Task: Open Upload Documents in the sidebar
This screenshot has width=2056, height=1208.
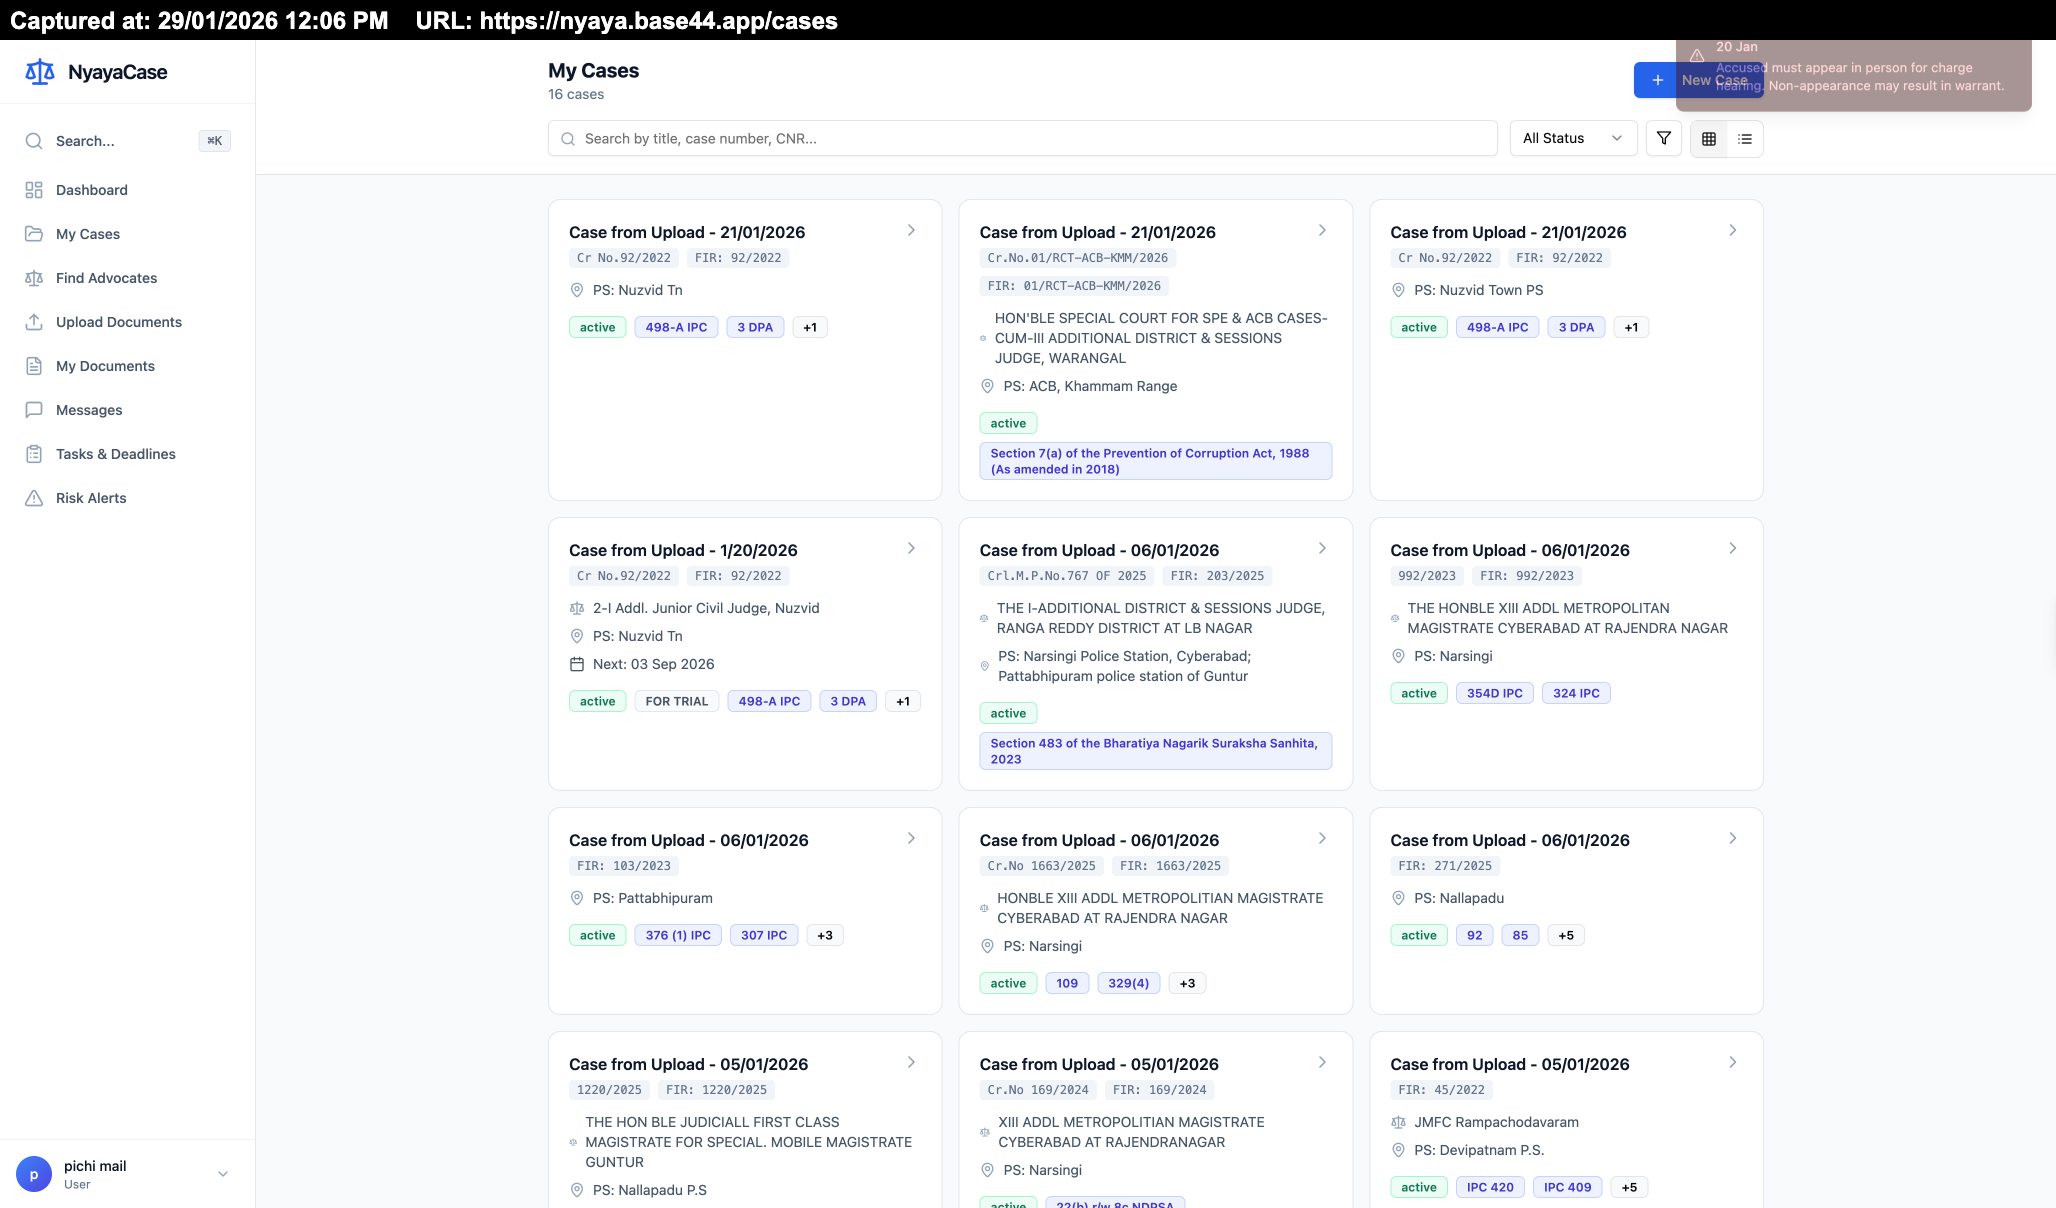Action: click(x=127, y=322)
